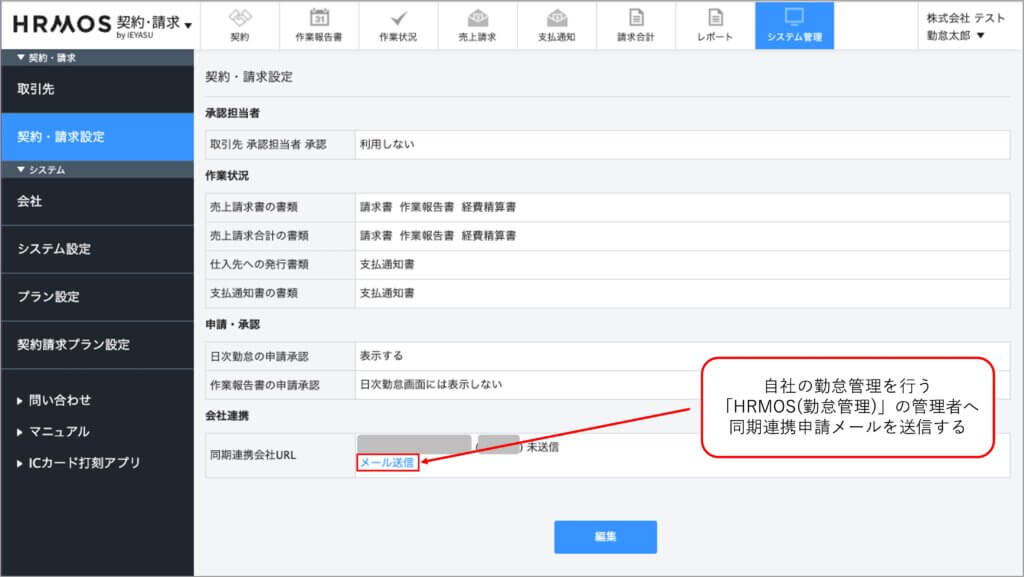Click the 作業報告書 calendar icon
The width and height of the screenshot is (1024, 577).
(x=319, y=17)
